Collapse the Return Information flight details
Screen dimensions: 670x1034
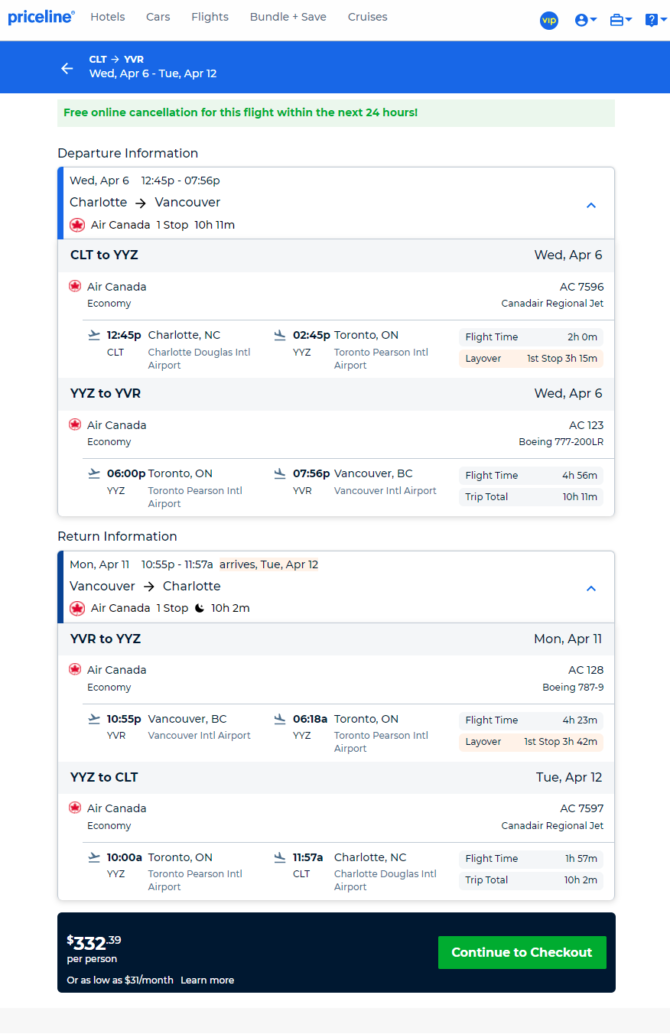[x=591, y=588]
